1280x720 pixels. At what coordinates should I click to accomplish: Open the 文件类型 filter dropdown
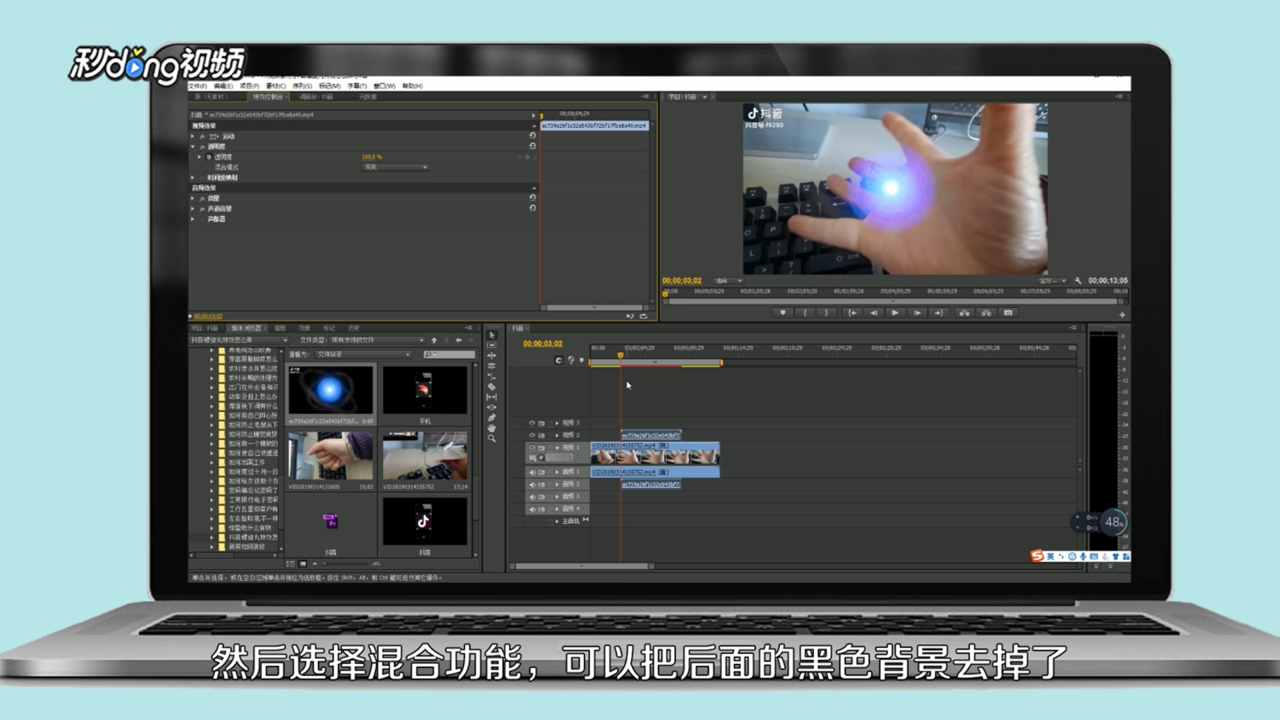(376, 340)
